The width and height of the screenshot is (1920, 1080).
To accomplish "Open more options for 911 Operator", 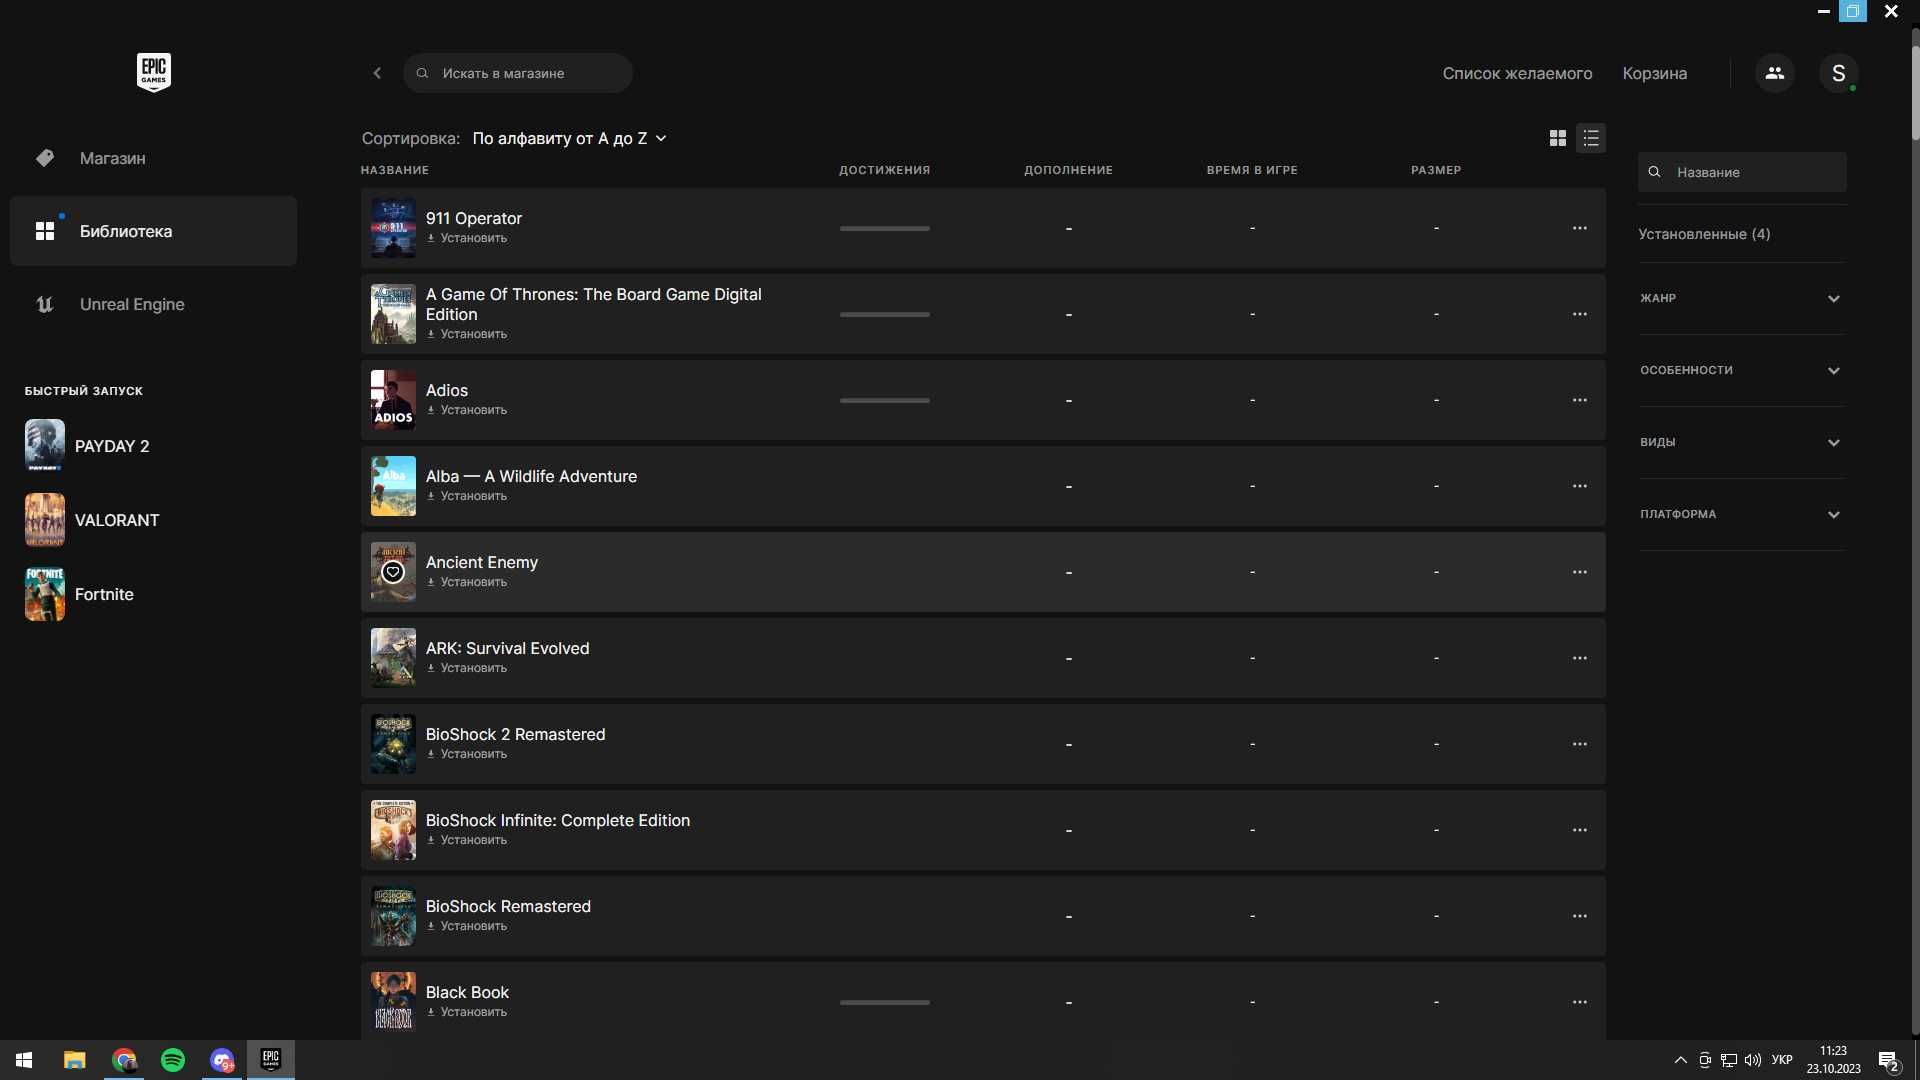I will (1580, 228).
